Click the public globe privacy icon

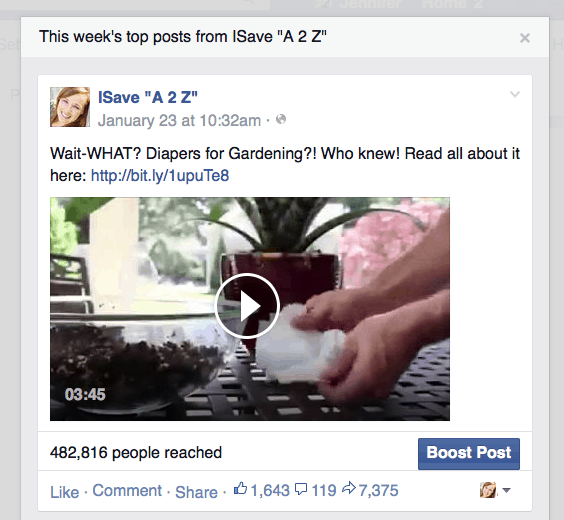click(281, 119)
